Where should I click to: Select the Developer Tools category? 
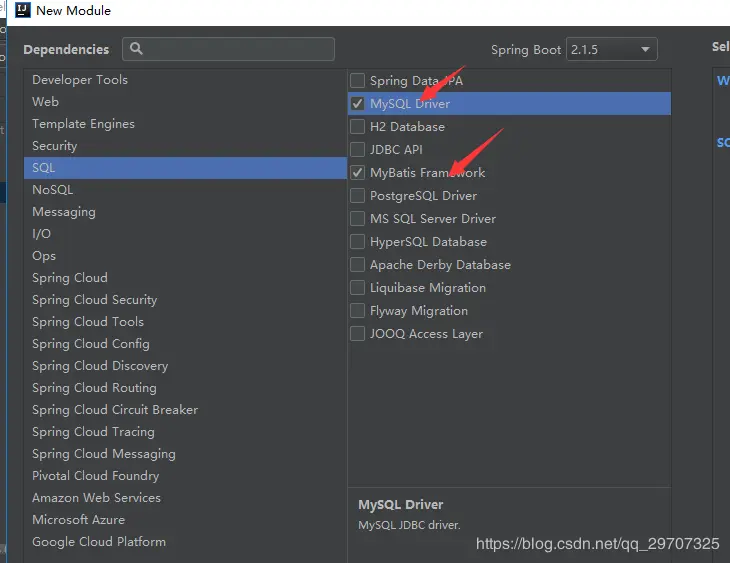(185, 80)
